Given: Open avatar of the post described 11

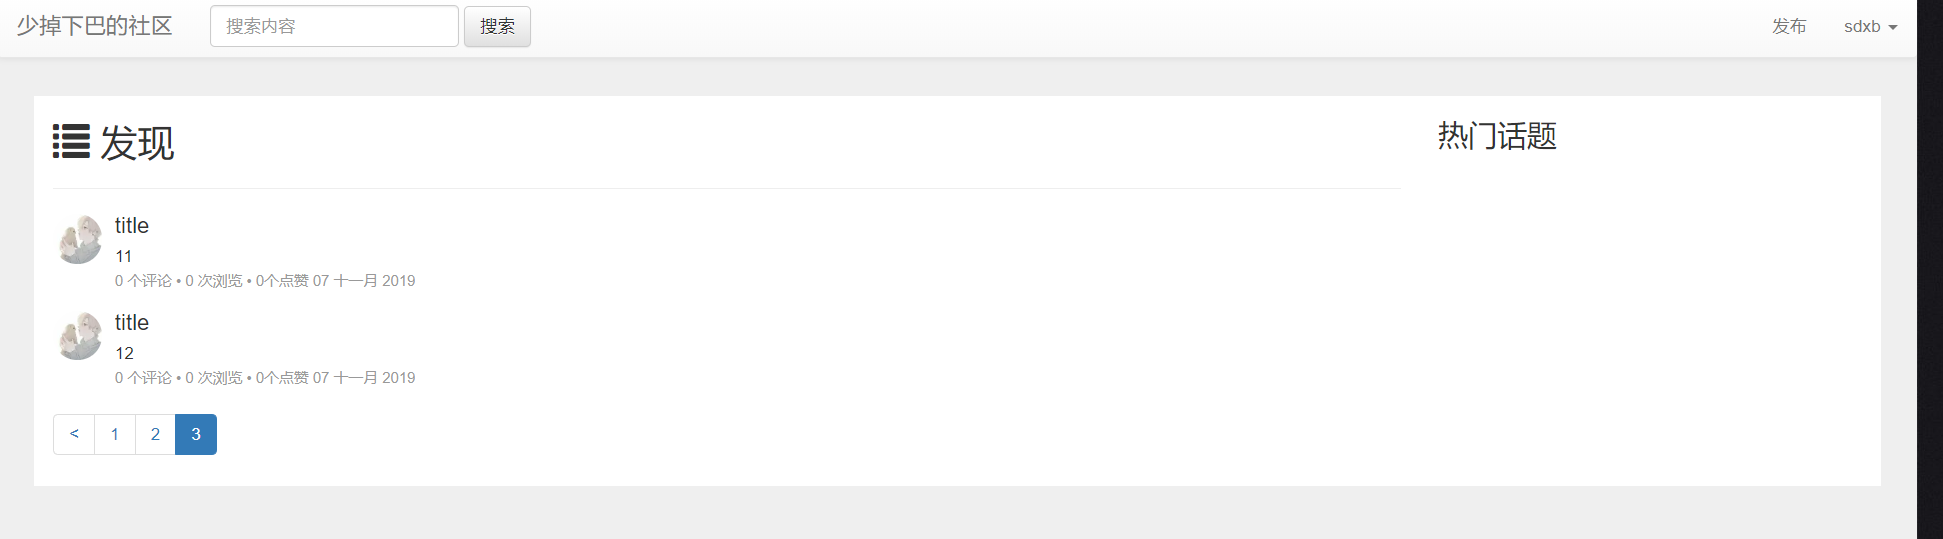Looking at the screenshot, I should [79, 239].
